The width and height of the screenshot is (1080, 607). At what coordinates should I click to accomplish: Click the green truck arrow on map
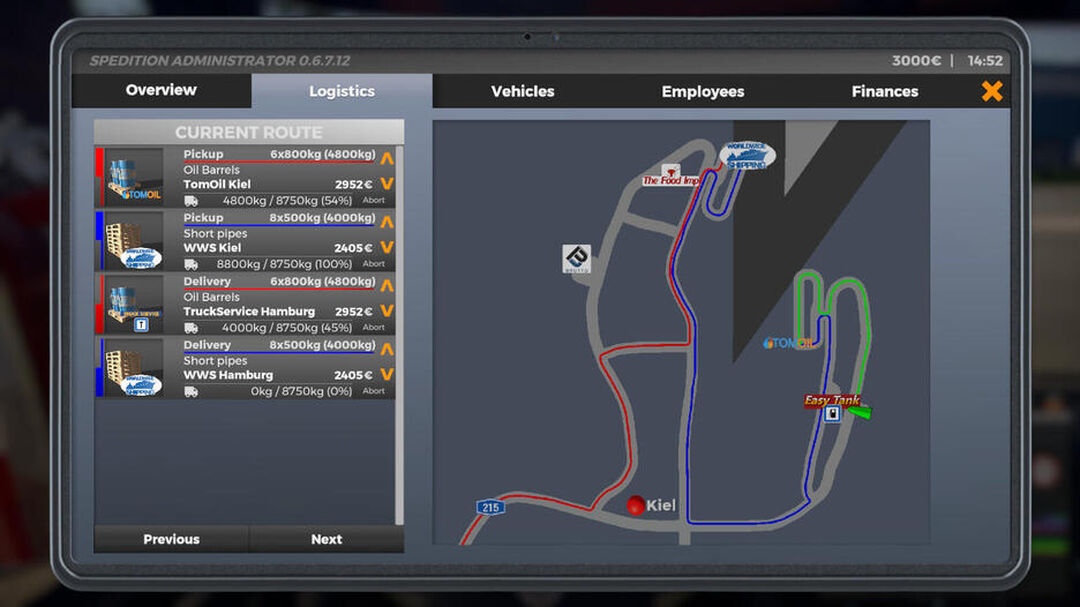pyautogui.click(x=860, y=411)
